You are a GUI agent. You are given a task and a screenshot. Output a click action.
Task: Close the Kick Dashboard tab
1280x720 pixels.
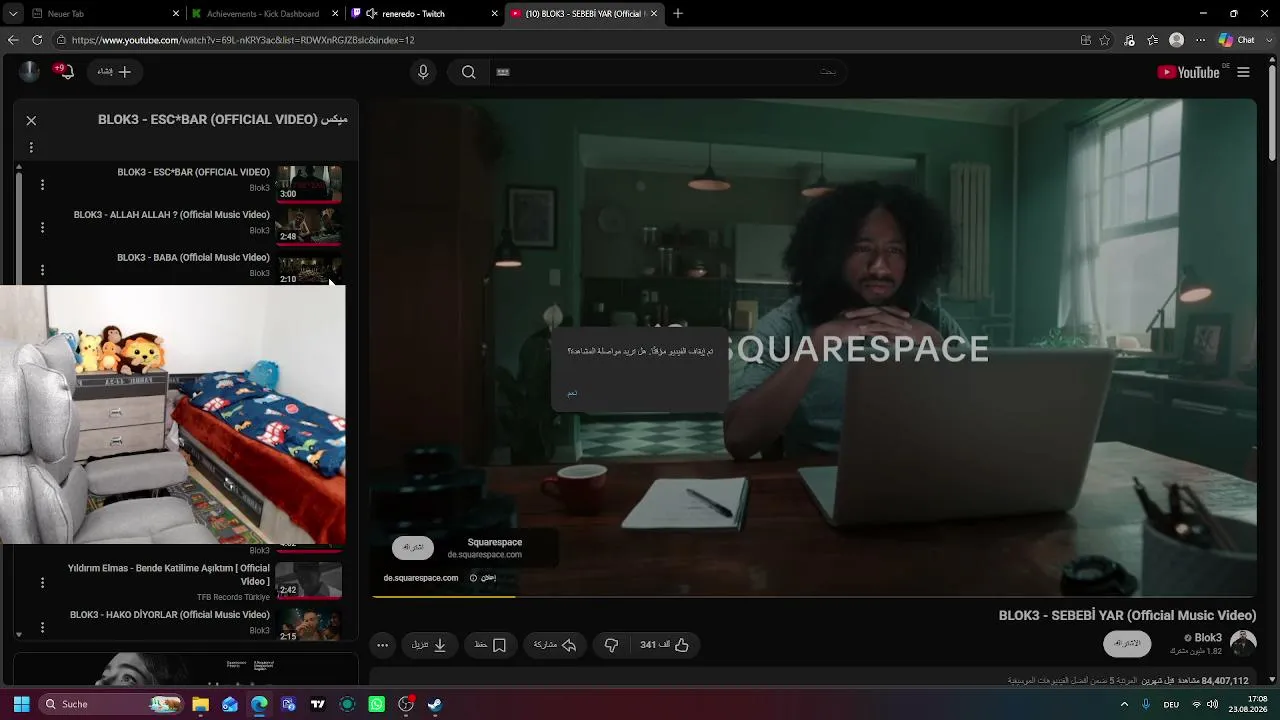tap(335, 14)
